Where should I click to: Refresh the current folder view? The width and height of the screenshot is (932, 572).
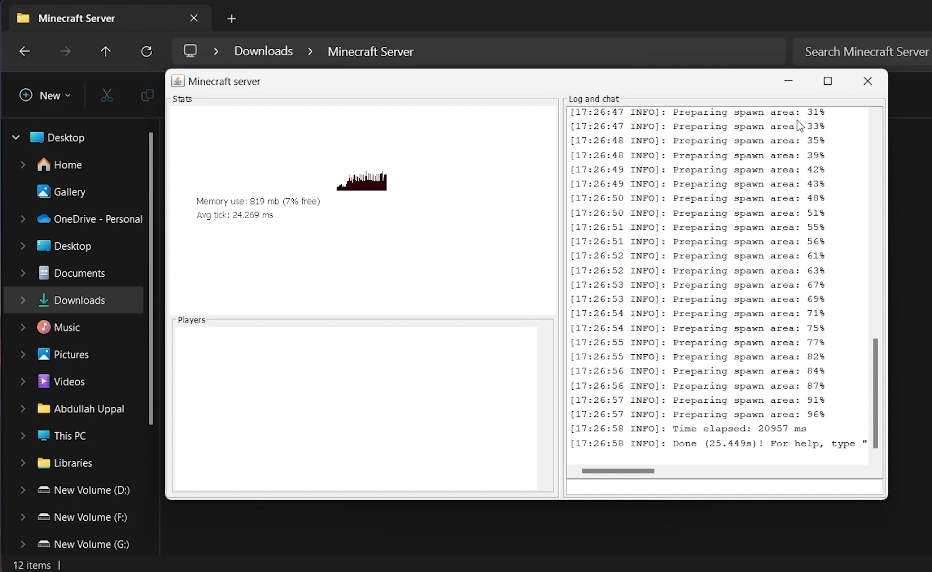[x=147, y=51]
